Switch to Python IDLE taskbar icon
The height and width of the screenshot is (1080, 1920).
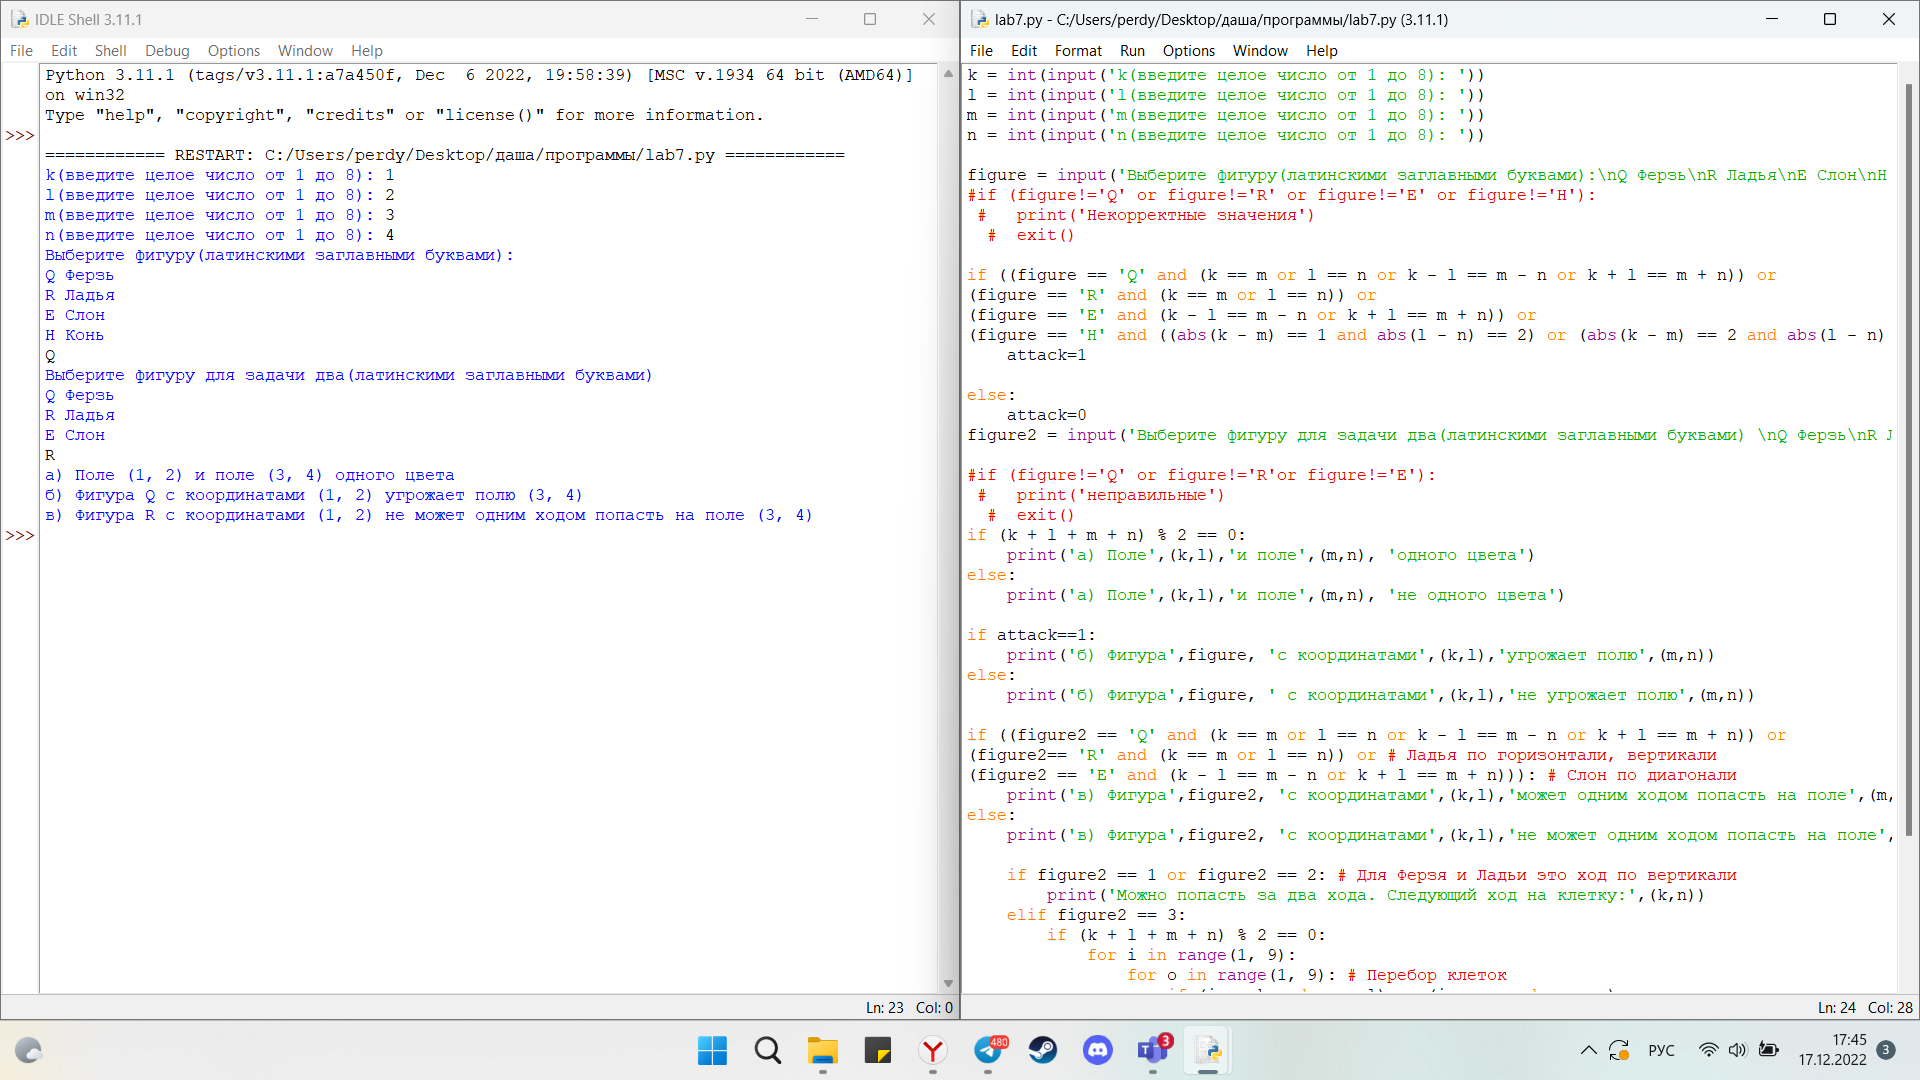[x=1208, y=1050]
